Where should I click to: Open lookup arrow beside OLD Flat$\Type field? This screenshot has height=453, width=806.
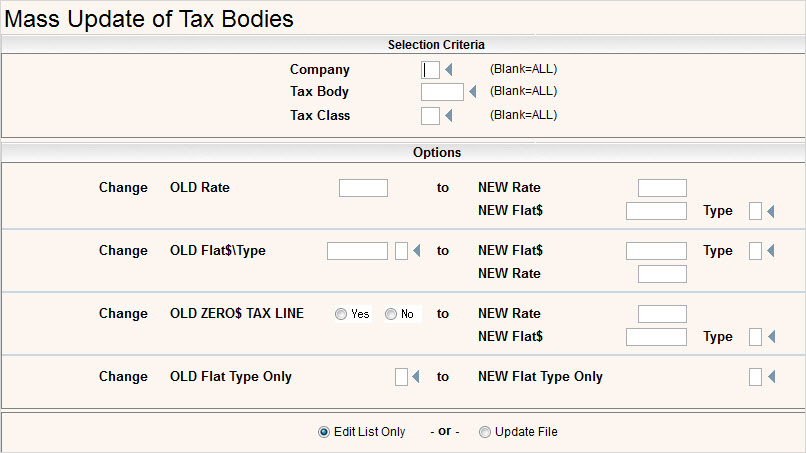coord(417,250)
